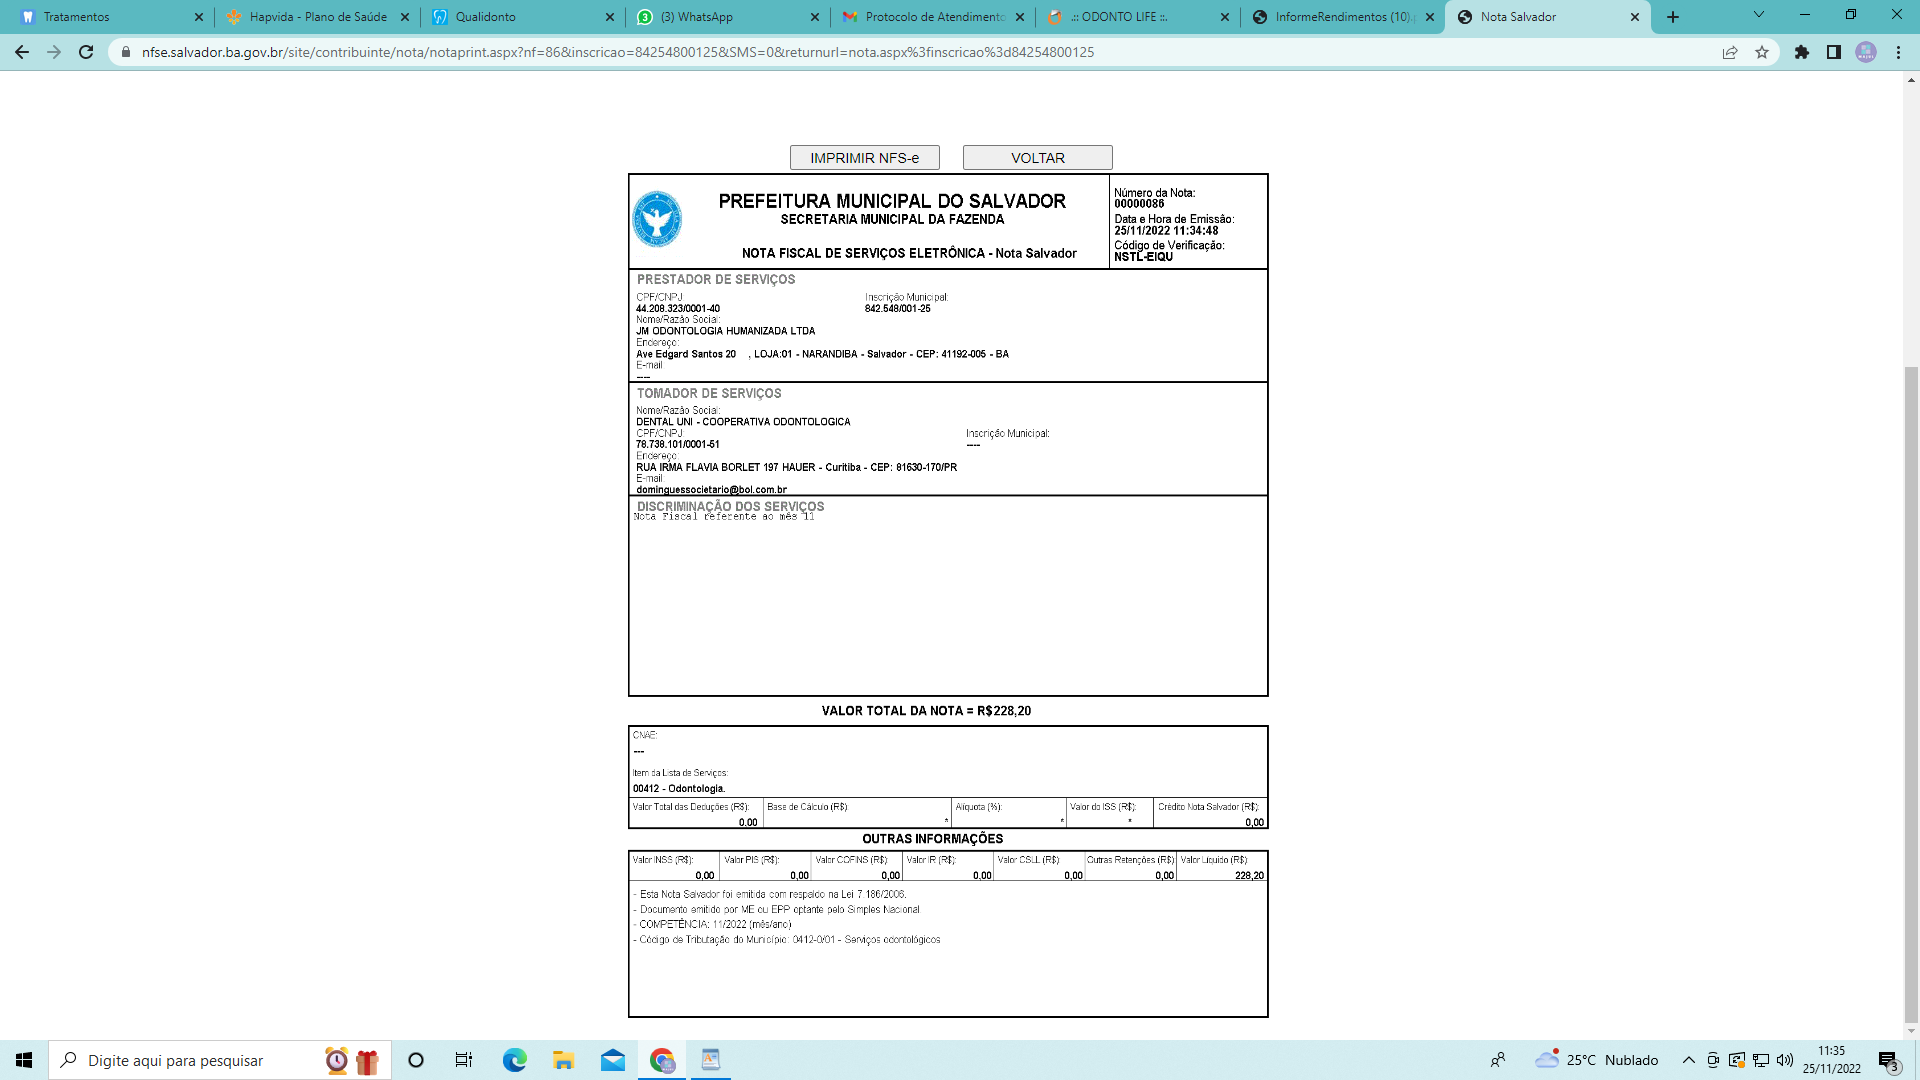Open a new browser tab
This screenshot has height=1080, width=1920.
tap(1673, 17)
